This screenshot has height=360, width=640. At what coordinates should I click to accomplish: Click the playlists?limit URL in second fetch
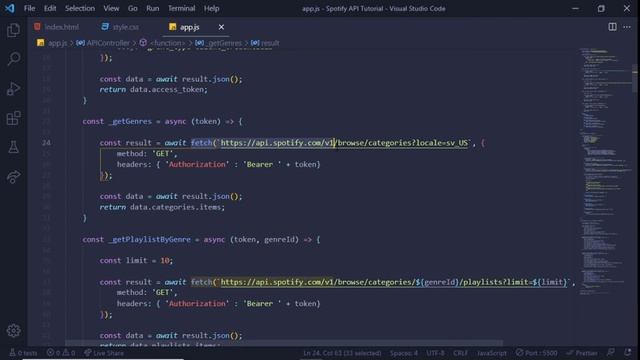pyautogui.click(x=394, y=282)
